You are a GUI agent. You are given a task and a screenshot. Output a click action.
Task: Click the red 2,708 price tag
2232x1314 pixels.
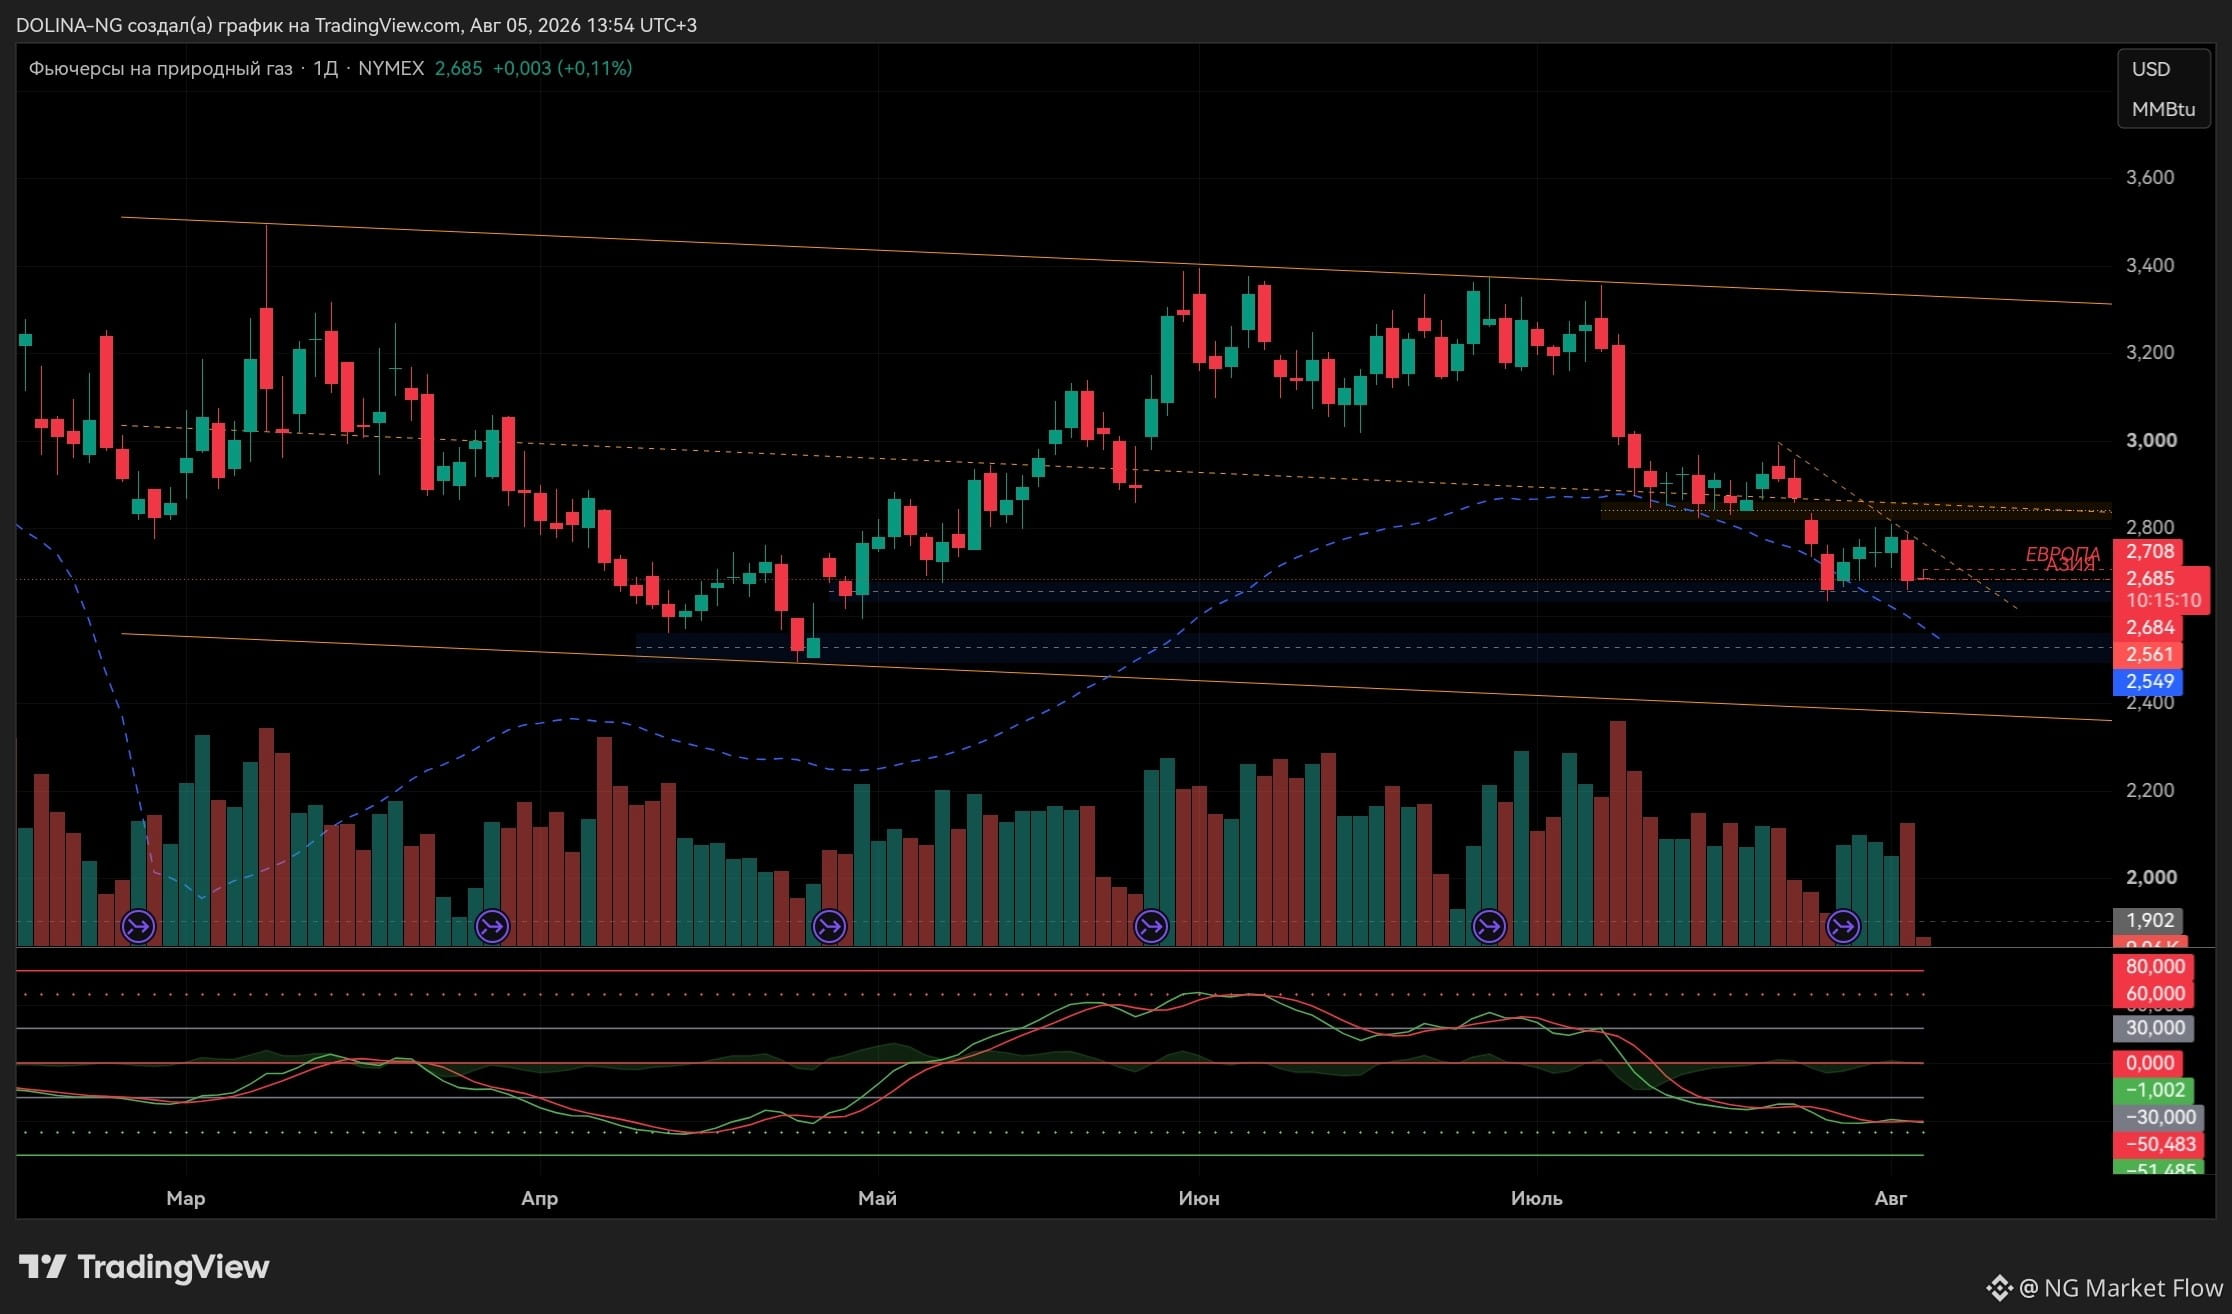[2148, 551]
